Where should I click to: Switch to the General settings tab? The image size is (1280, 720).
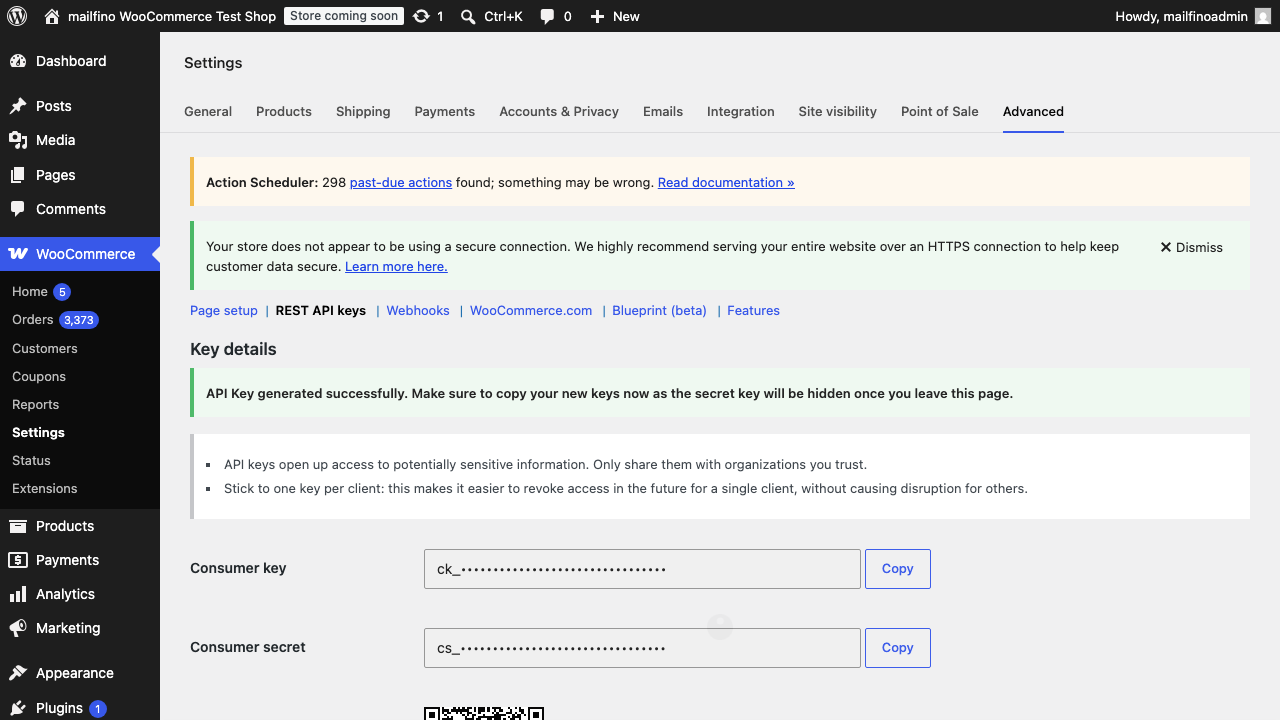point(208,111)
